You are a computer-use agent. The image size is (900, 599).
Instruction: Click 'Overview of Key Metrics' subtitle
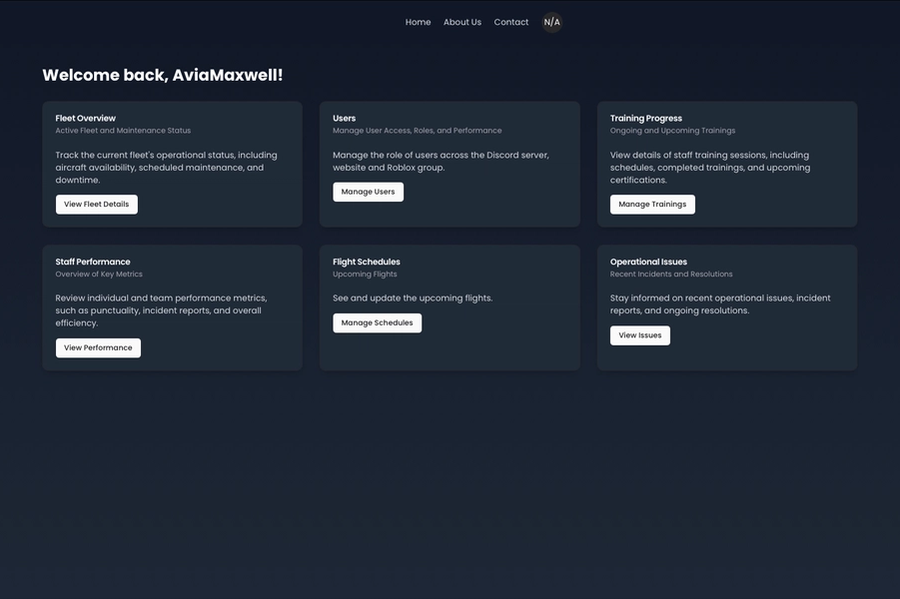99,274
